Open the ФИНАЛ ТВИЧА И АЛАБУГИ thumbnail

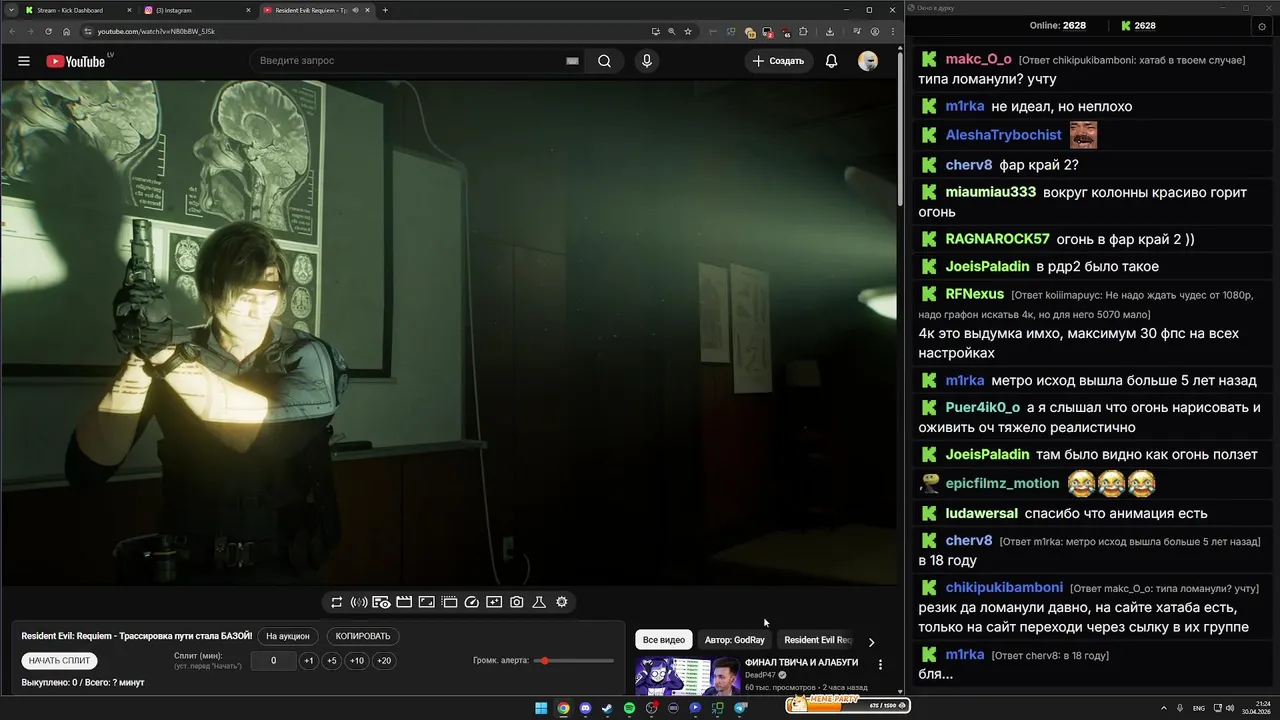[687, 675]
